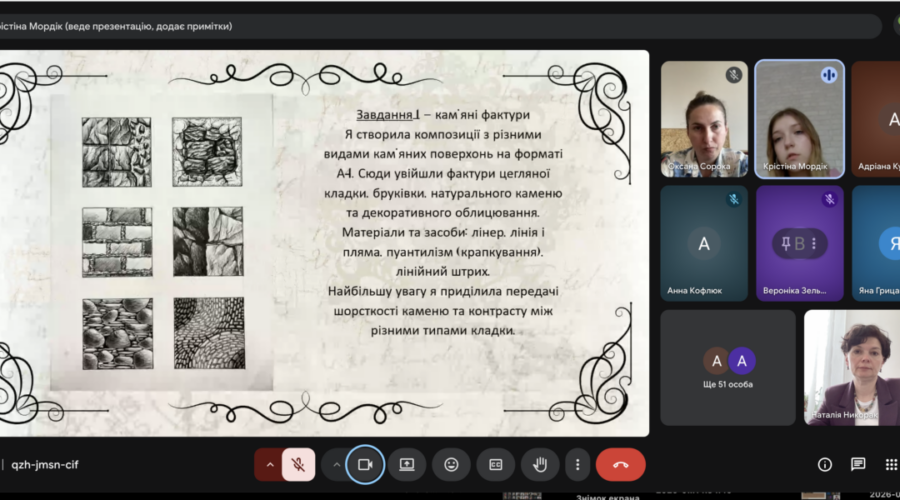The width and height of the screenshot is (900, 500).
Task: Raise your hand with the hand icon
Action: pos(540,464)
